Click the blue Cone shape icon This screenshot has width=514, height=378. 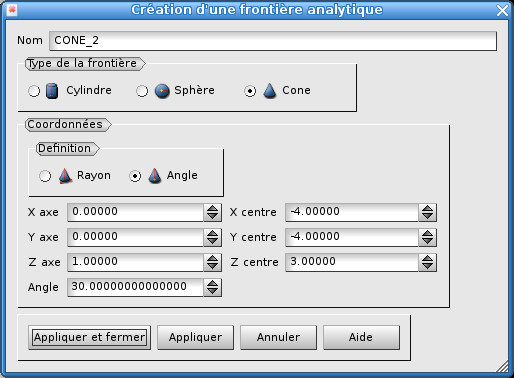pyautogui.click(x=270, y=90)
